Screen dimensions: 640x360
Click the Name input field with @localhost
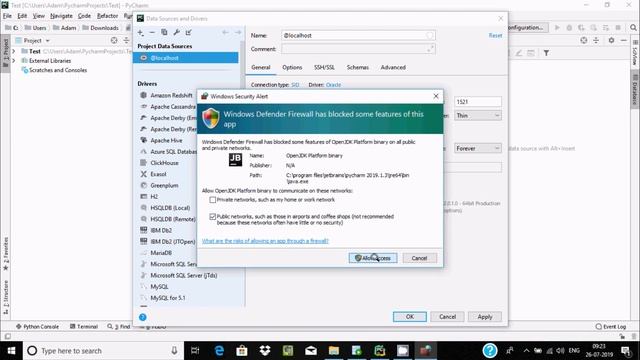358,36
